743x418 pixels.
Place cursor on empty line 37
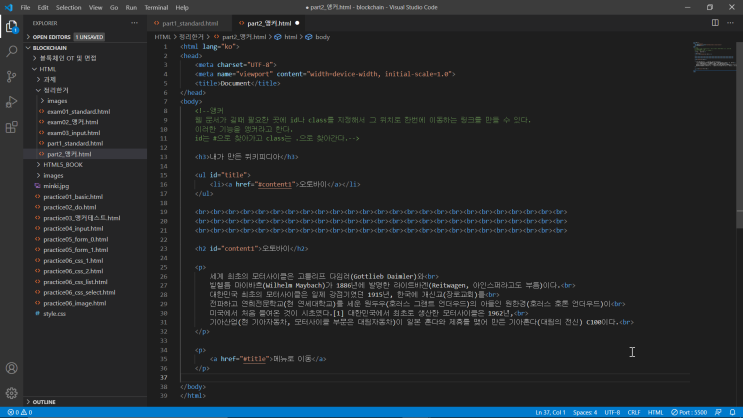coord(434,377)
